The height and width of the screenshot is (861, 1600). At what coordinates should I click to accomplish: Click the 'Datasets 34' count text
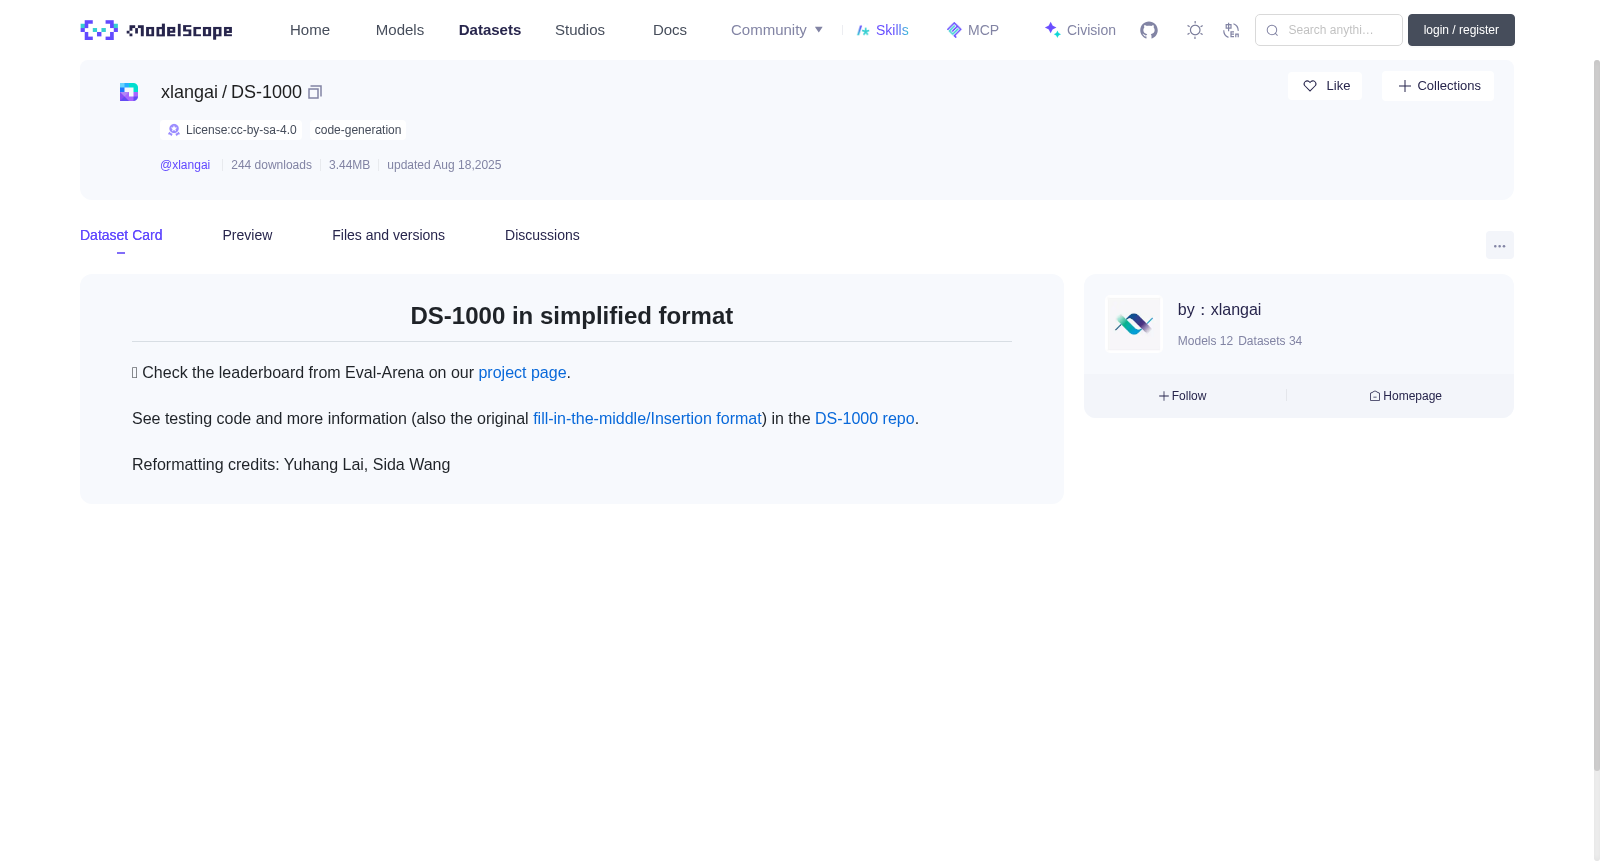[x=1270, y=341]
